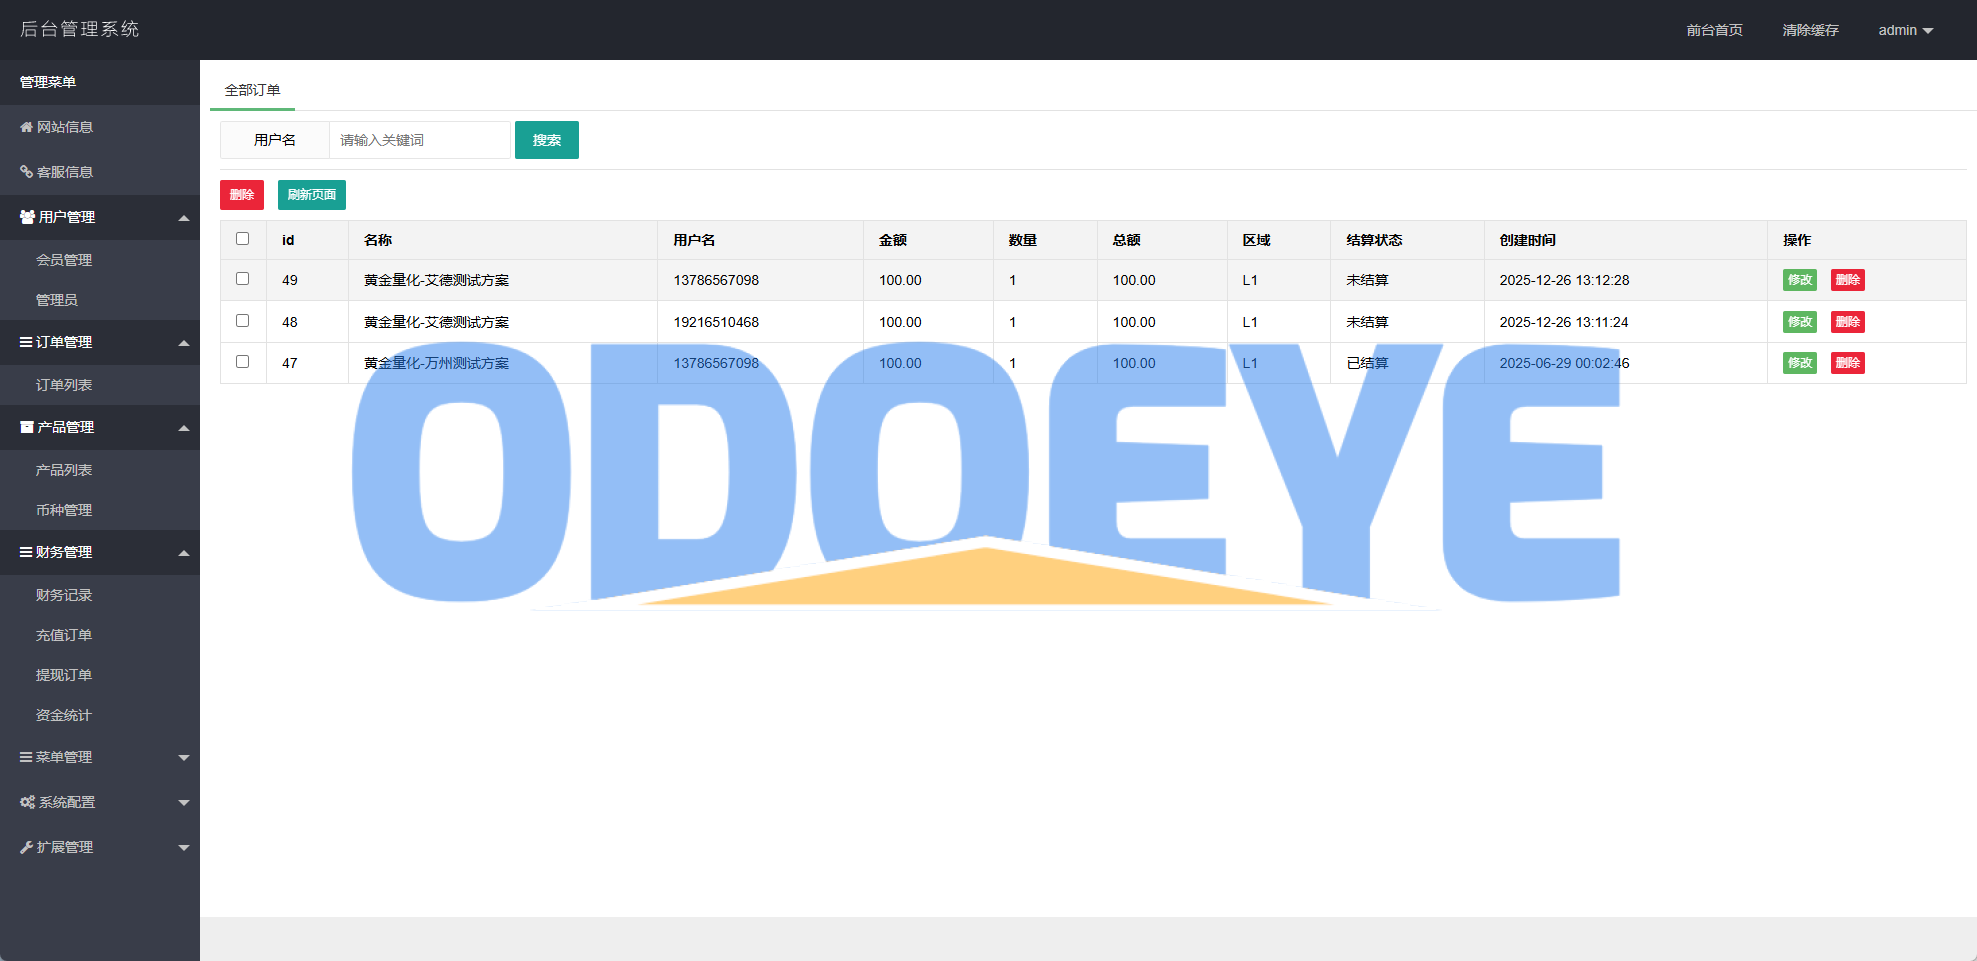Switch to the 全部订单 tab

tap(252, 90)
